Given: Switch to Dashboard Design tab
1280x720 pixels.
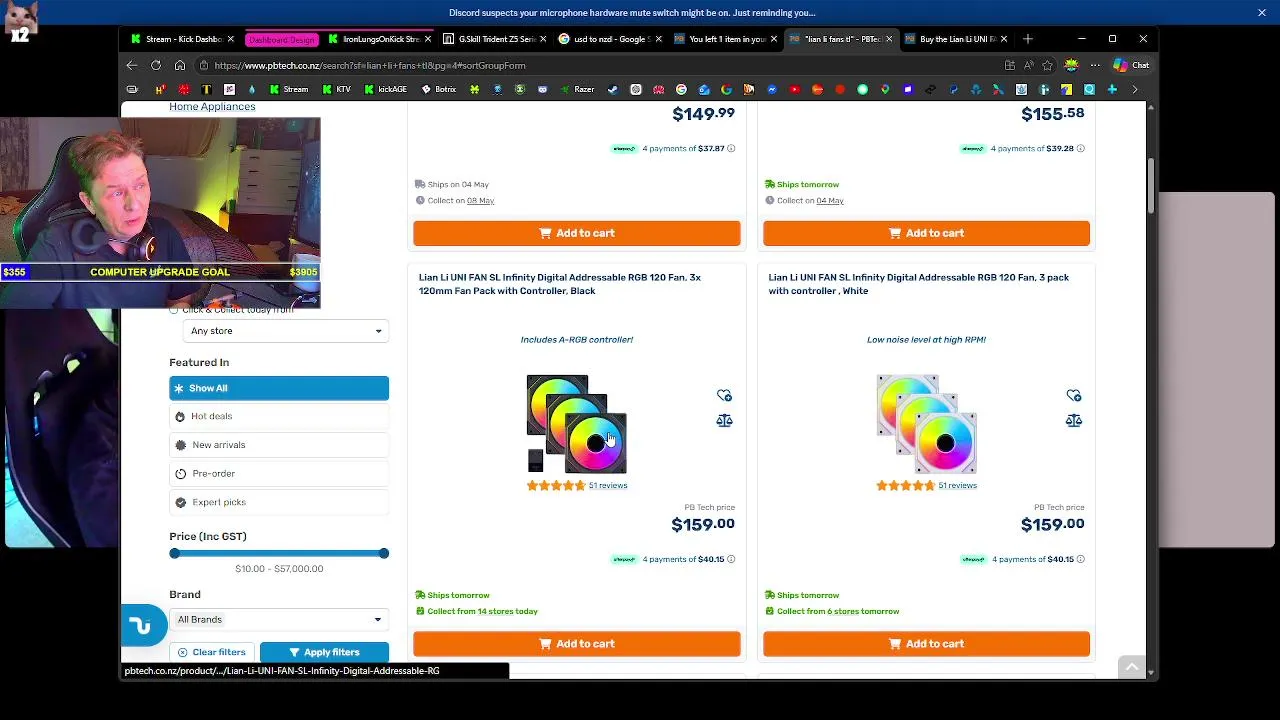Looking at the screenshot, I should (x=281, y=39).
